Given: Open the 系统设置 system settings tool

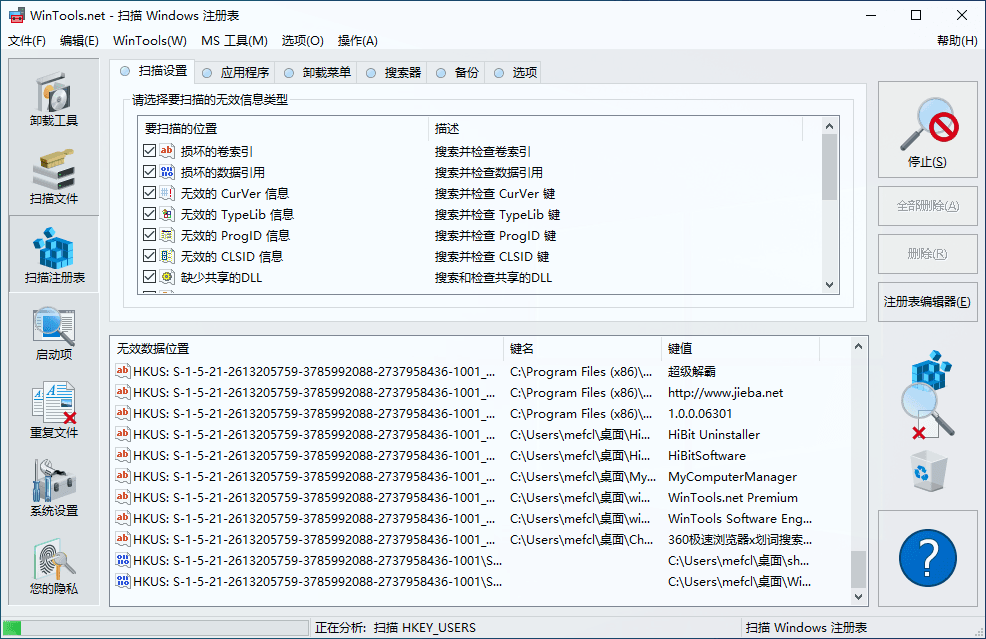Looking at the screenshot, I should tap(54, 488).
